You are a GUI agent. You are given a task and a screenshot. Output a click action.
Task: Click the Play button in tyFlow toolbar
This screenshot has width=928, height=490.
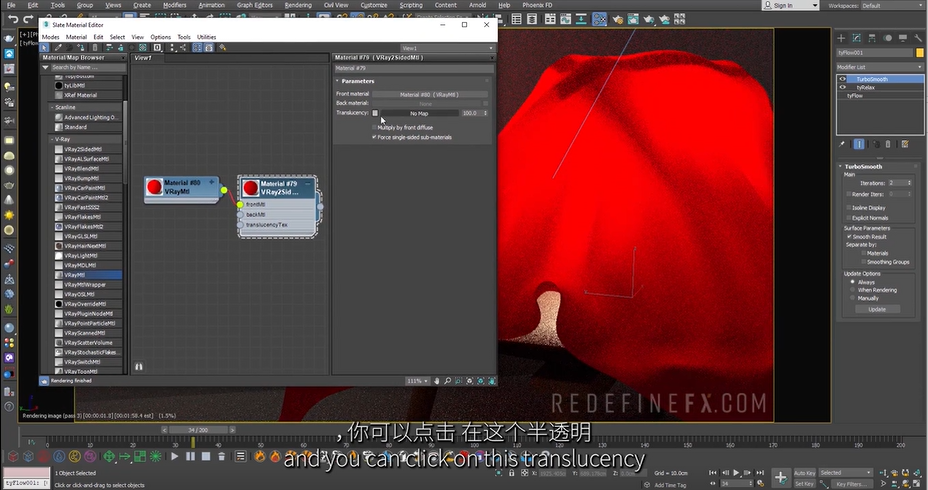(x=175, y=456)
